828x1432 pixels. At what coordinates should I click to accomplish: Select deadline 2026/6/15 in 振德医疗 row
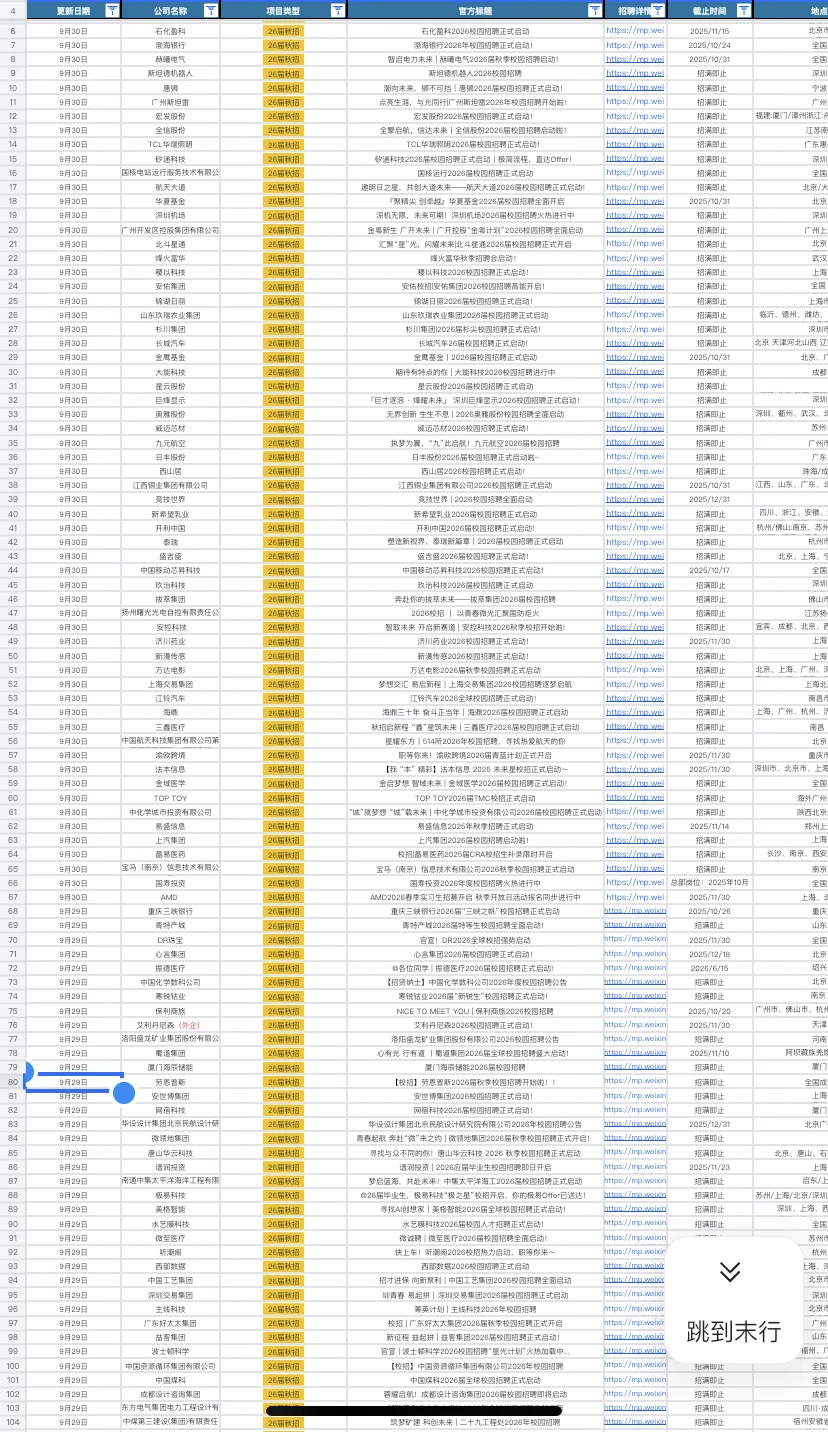click(x=710, y=968)
